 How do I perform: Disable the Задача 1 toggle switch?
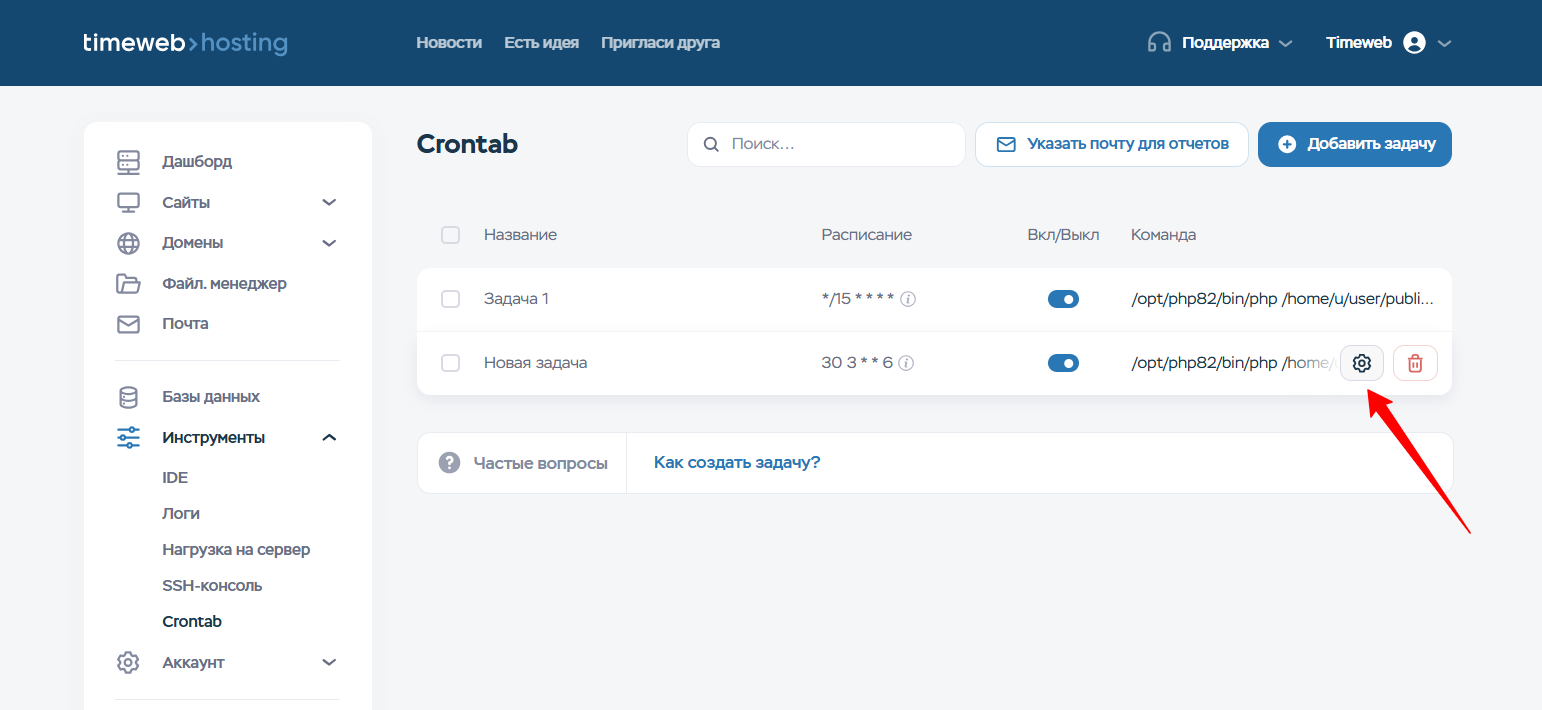pyautogui.click(x=1063, y=299)
